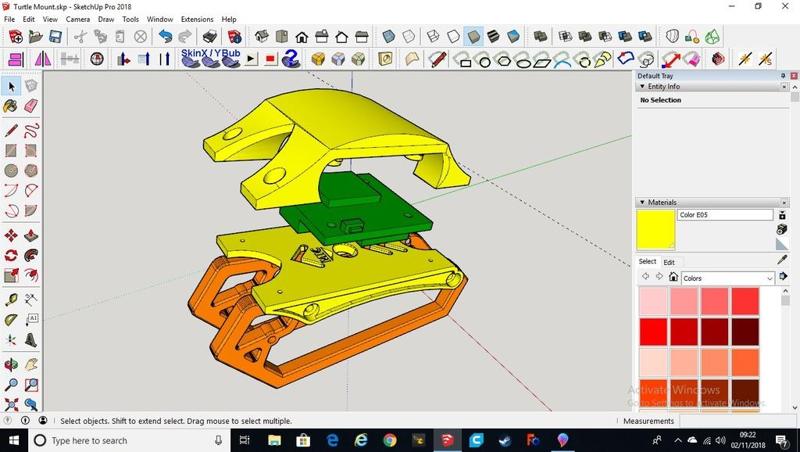Enable Hidden Line face style
800x452 pixels.
pyautogui.click(x=453, y=36)
